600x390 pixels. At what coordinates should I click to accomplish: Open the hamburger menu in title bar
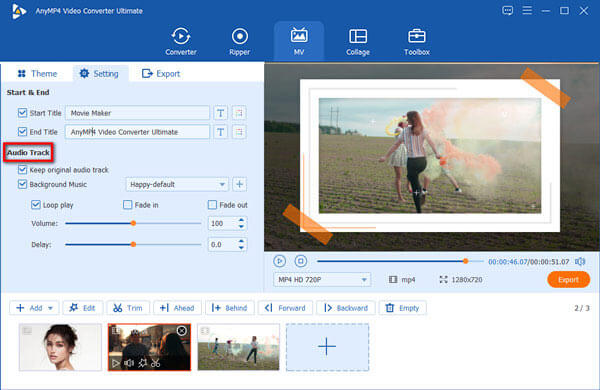click(527, 10)
